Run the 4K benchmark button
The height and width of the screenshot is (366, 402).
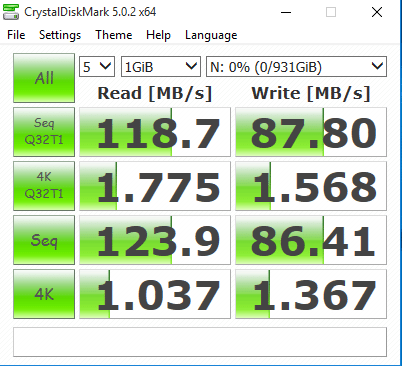coord(44,294)
